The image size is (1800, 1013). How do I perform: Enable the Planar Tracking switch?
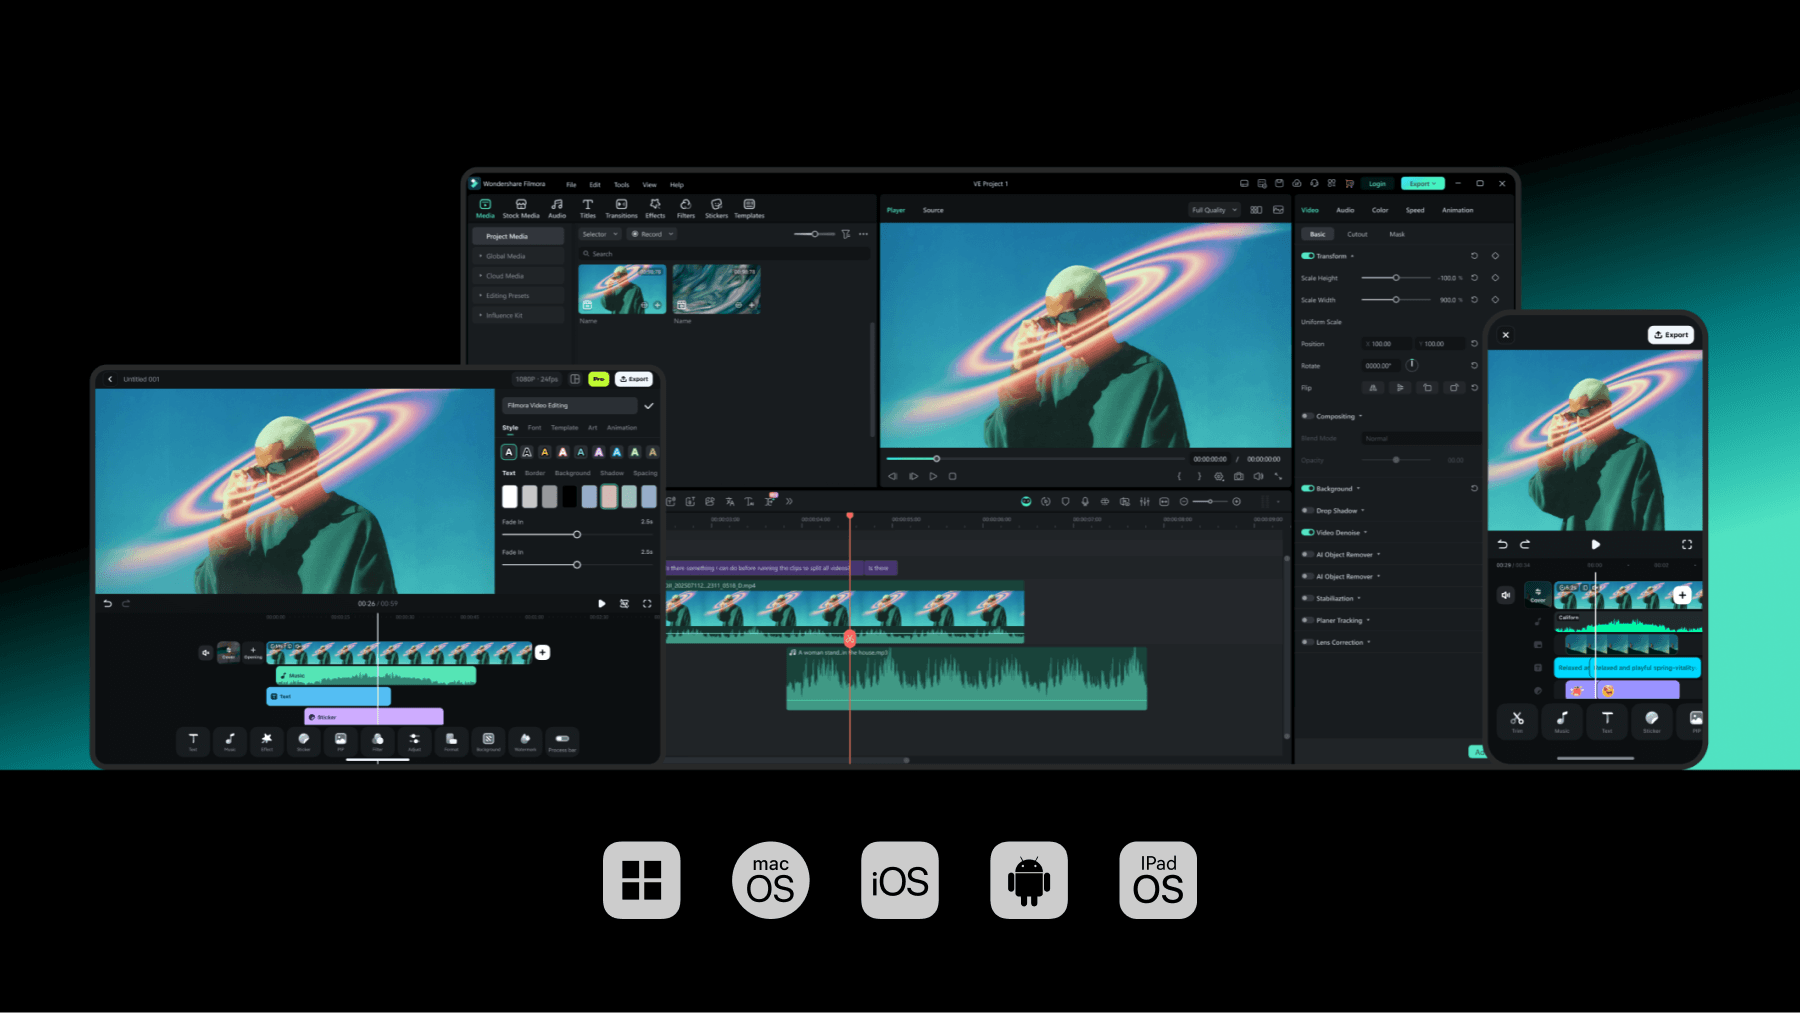(1307, 621)
